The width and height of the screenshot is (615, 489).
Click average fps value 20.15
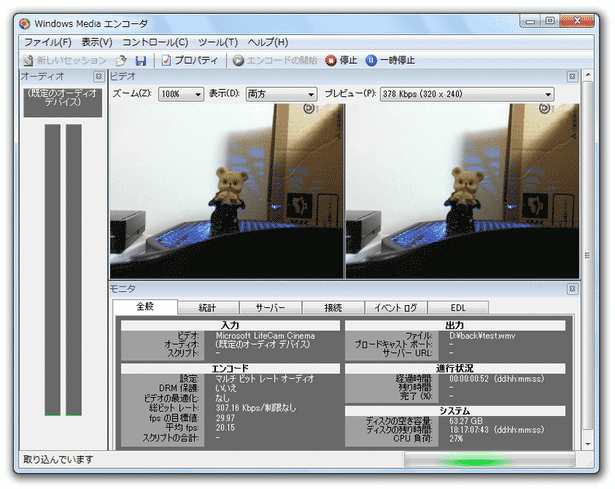click(x=225, y=428)
